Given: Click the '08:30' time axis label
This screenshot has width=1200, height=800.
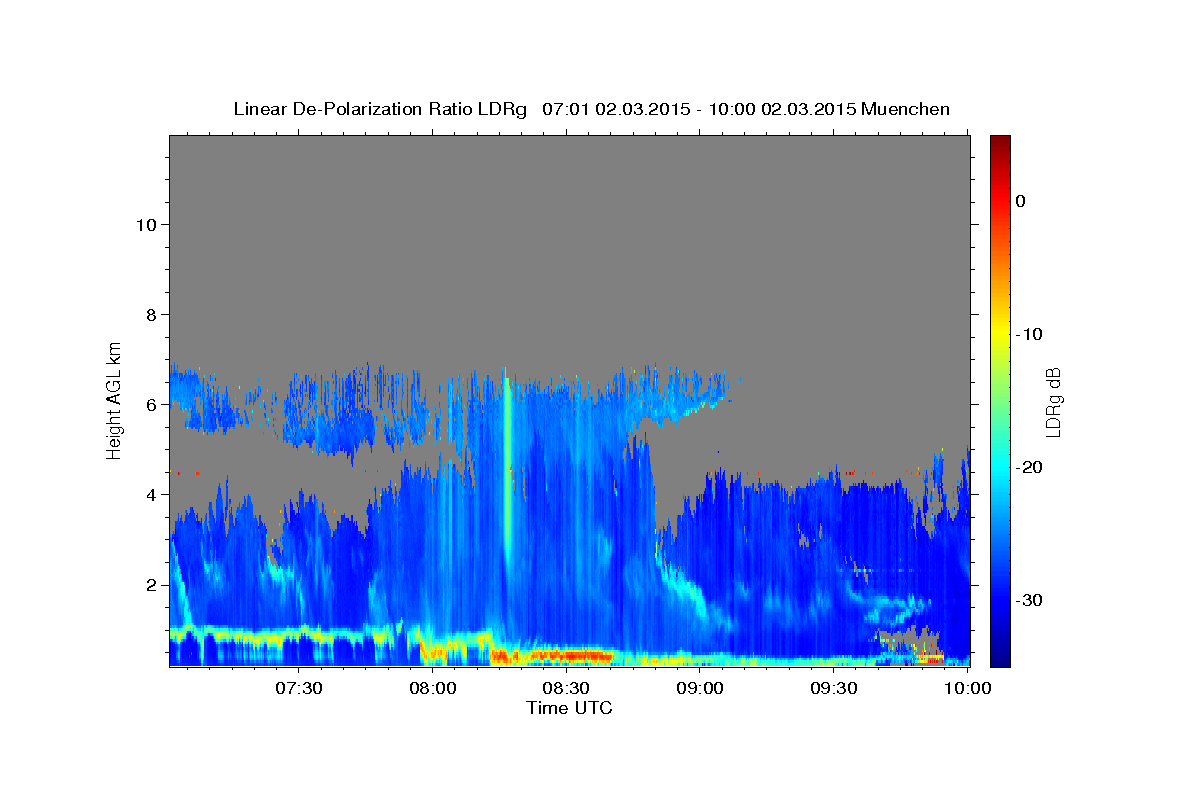Looking at the screenshot, I should click(x=566, y=688).
